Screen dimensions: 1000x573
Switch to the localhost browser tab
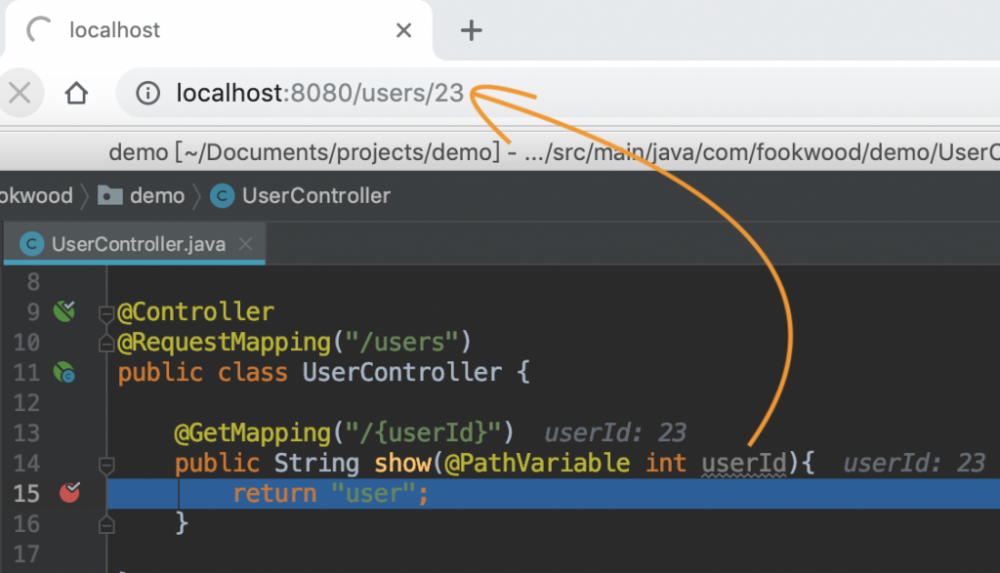tap(114, 31)
